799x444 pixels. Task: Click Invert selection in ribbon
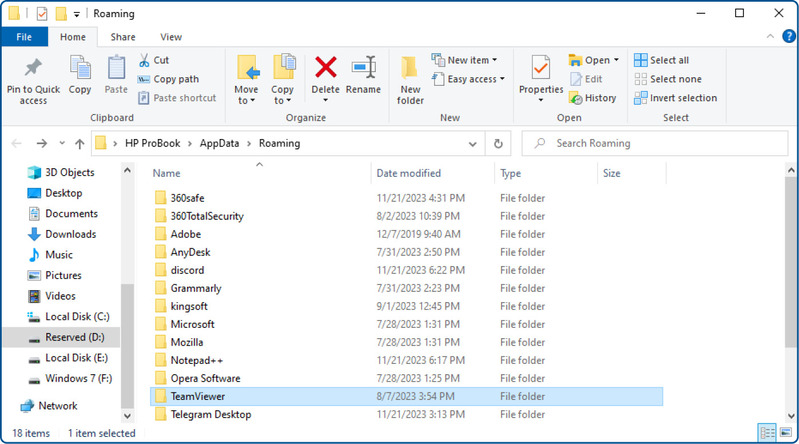[676, 98]
